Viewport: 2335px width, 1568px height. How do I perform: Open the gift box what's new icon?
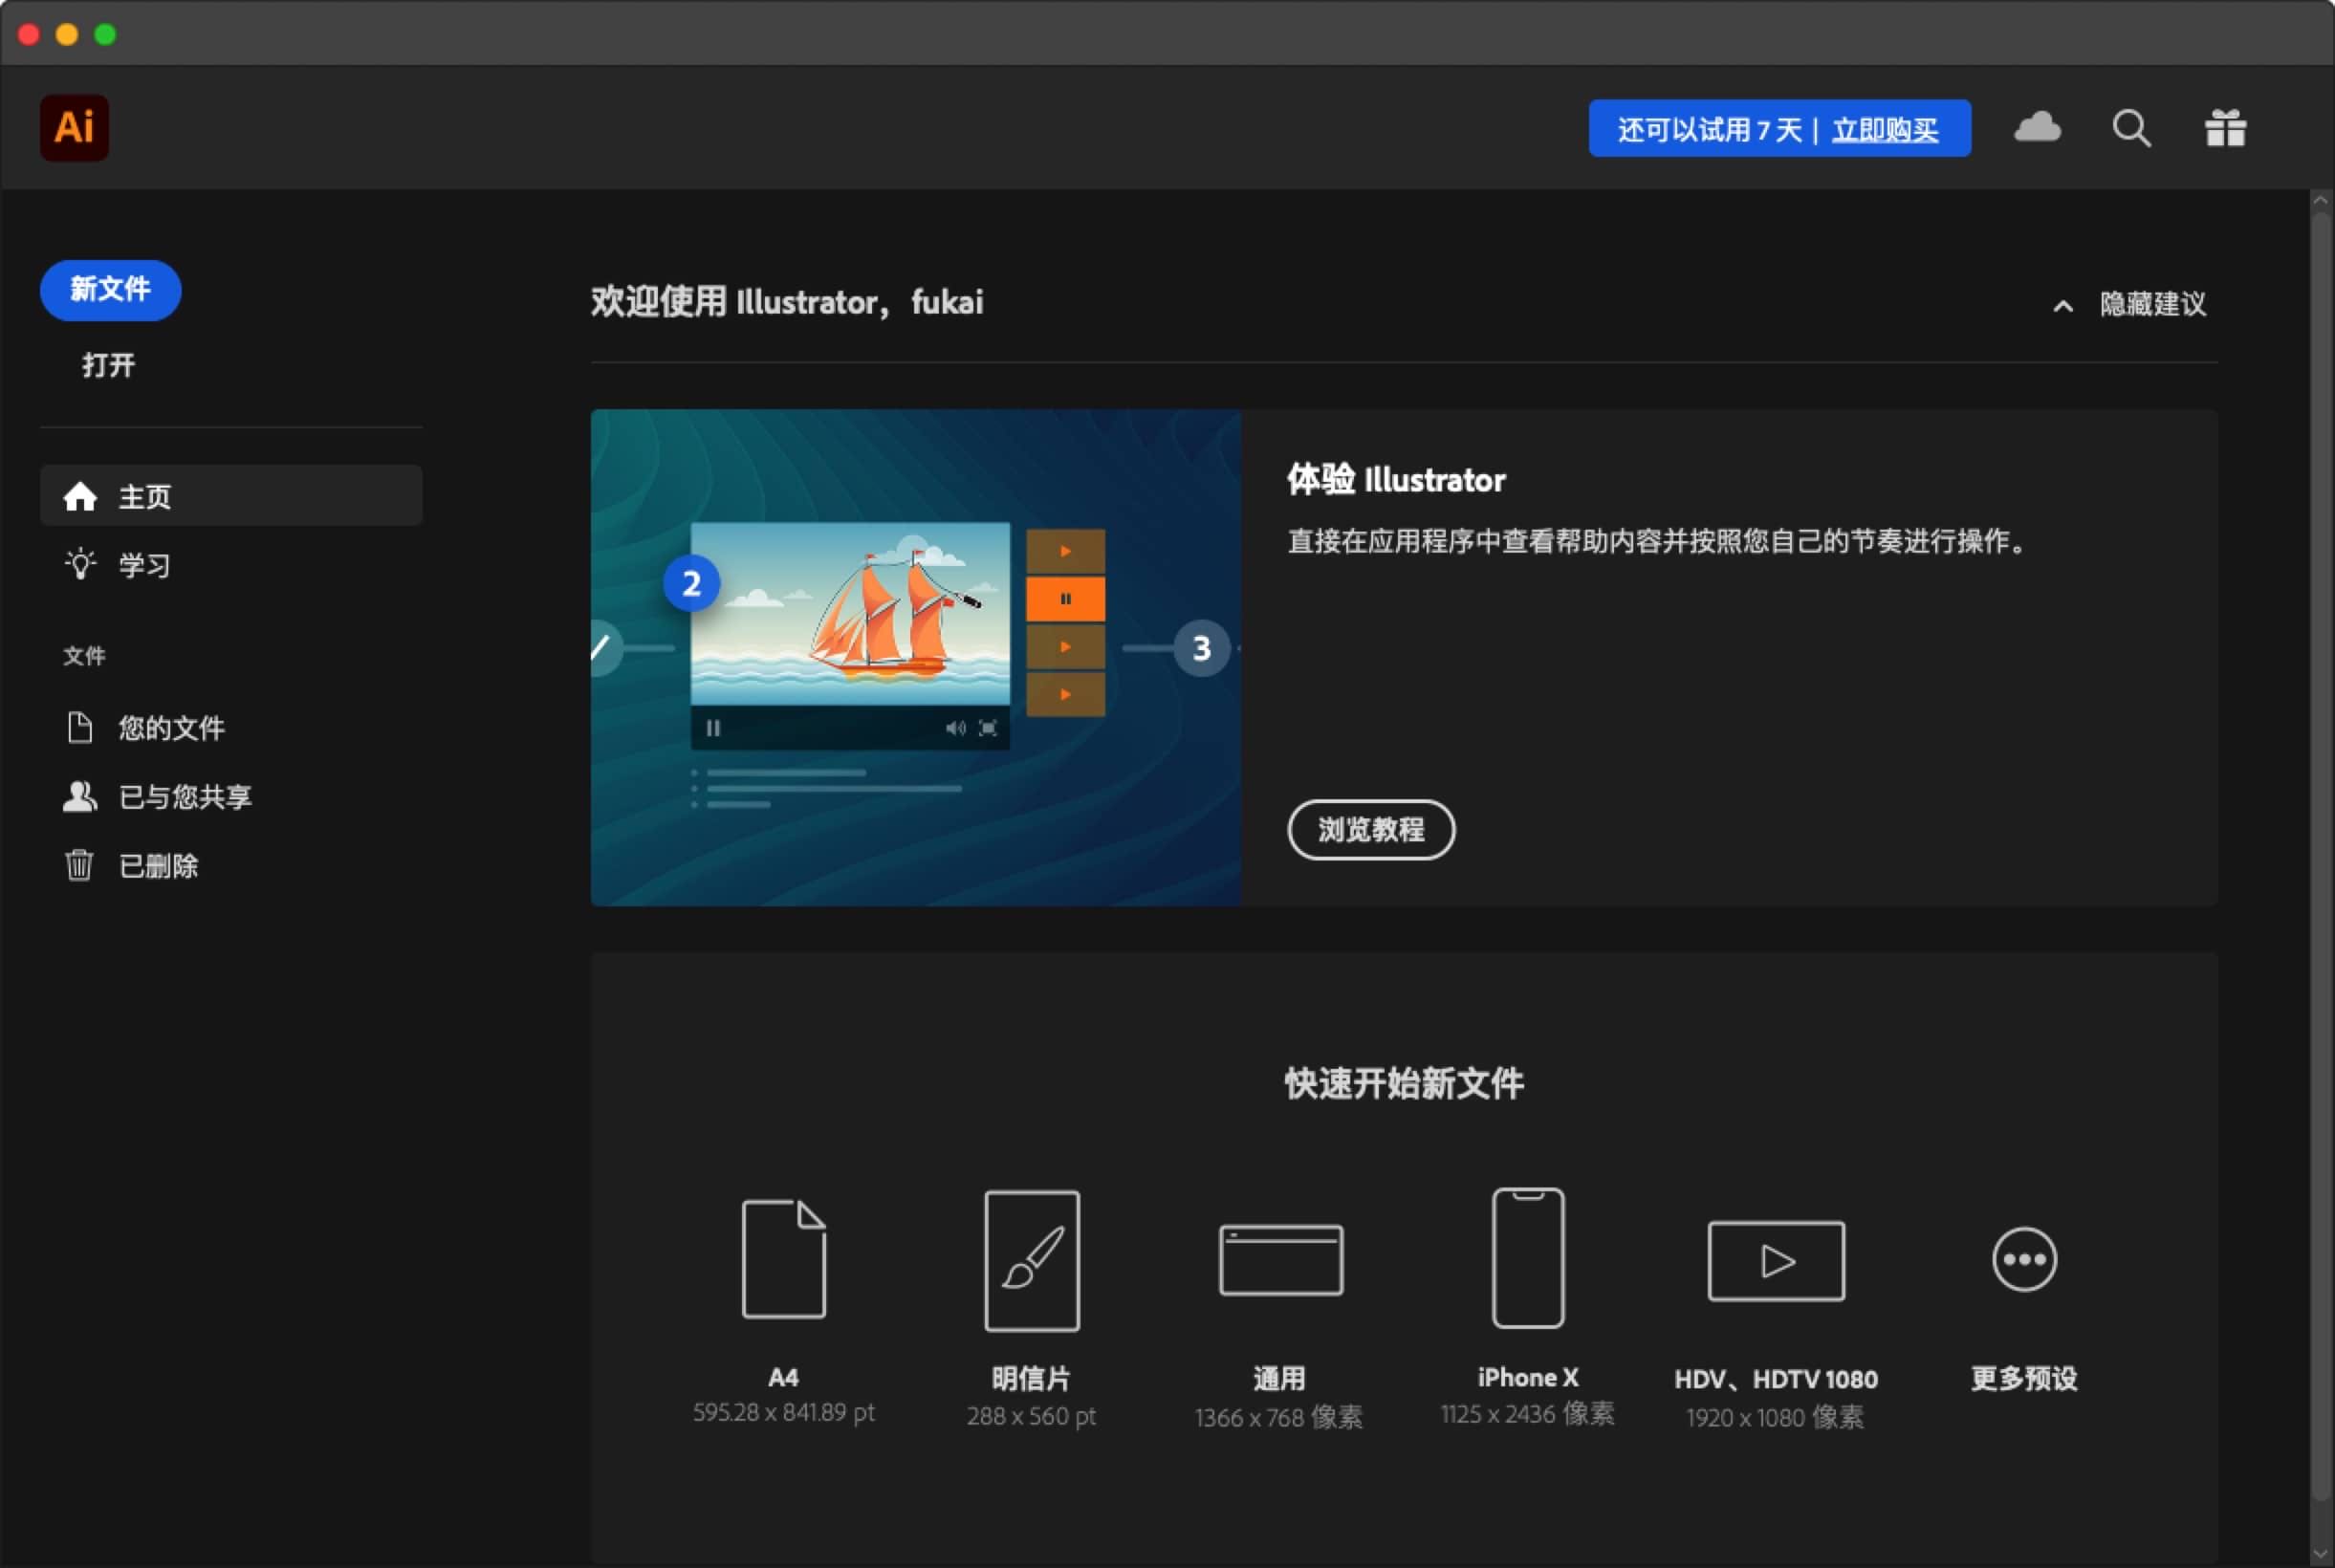tap(2225, 128)
